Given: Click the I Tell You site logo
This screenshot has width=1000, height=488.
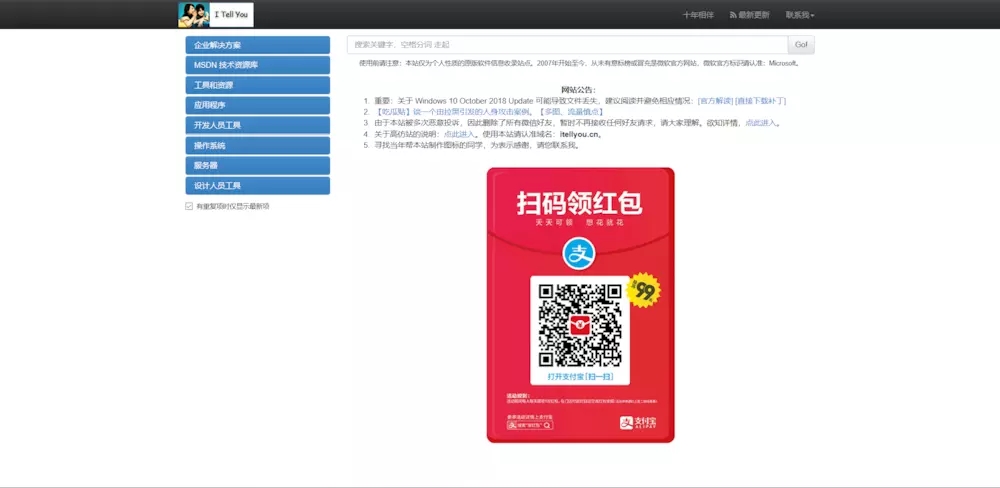Looking at the screenshot, I should point(216,15).
